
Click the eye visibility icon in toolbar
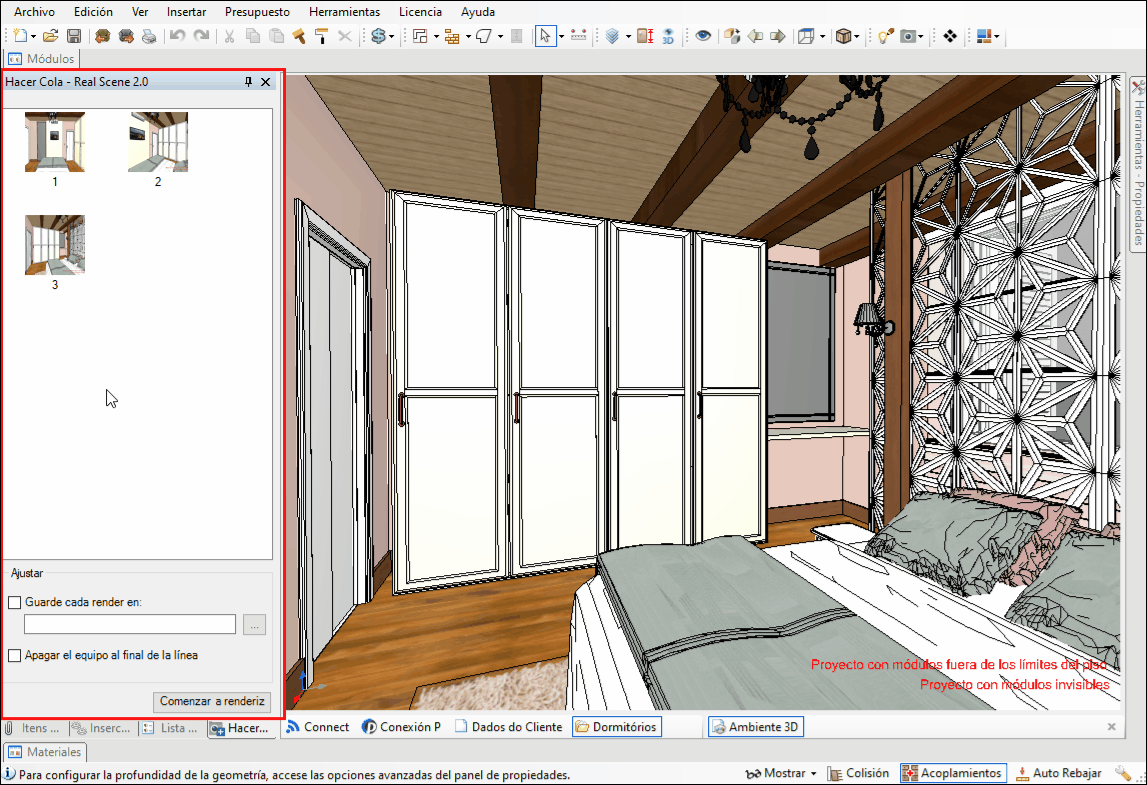(704, 36)
